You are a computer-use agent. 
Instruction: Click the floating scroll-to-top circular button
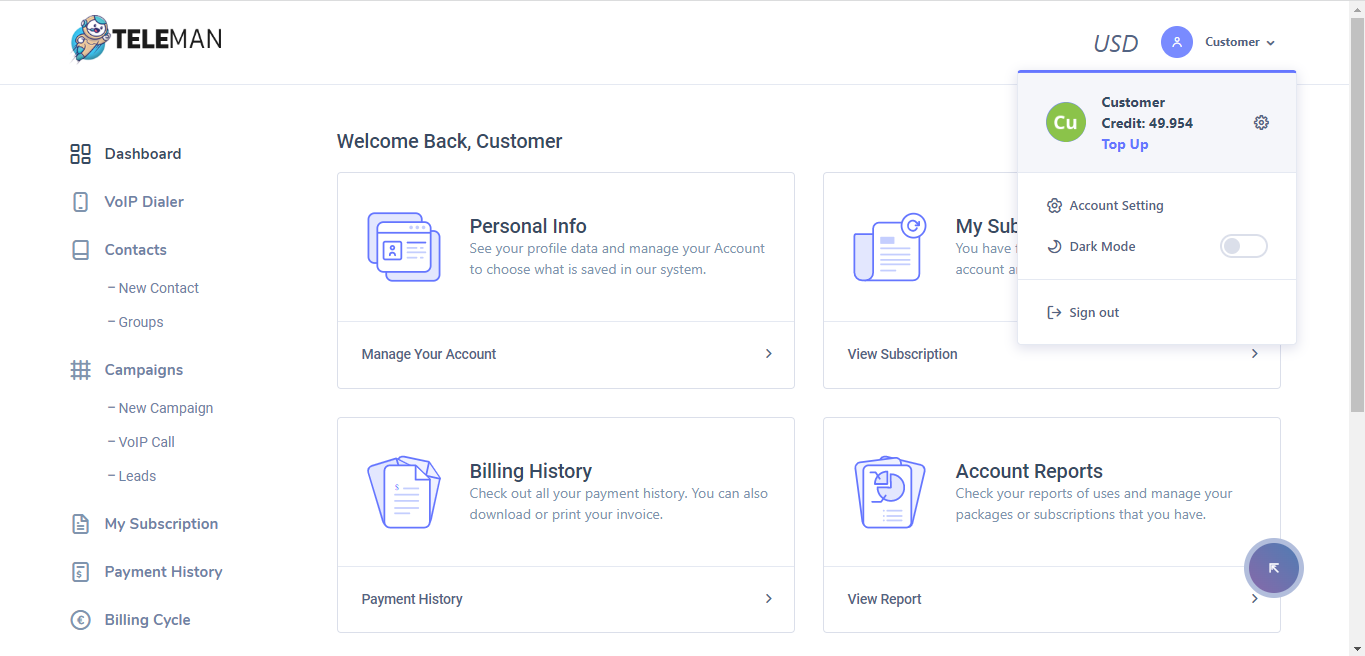pyautogui.click(x=1273, y=568)
